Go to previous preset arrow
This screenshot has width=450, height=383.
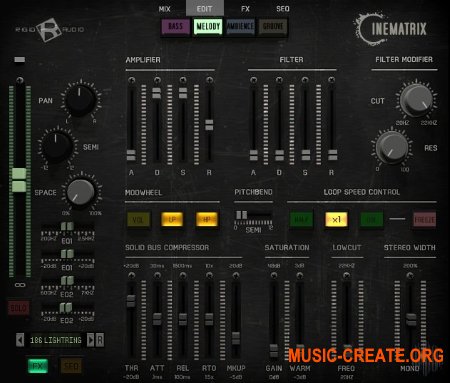[x=20, y=340]
